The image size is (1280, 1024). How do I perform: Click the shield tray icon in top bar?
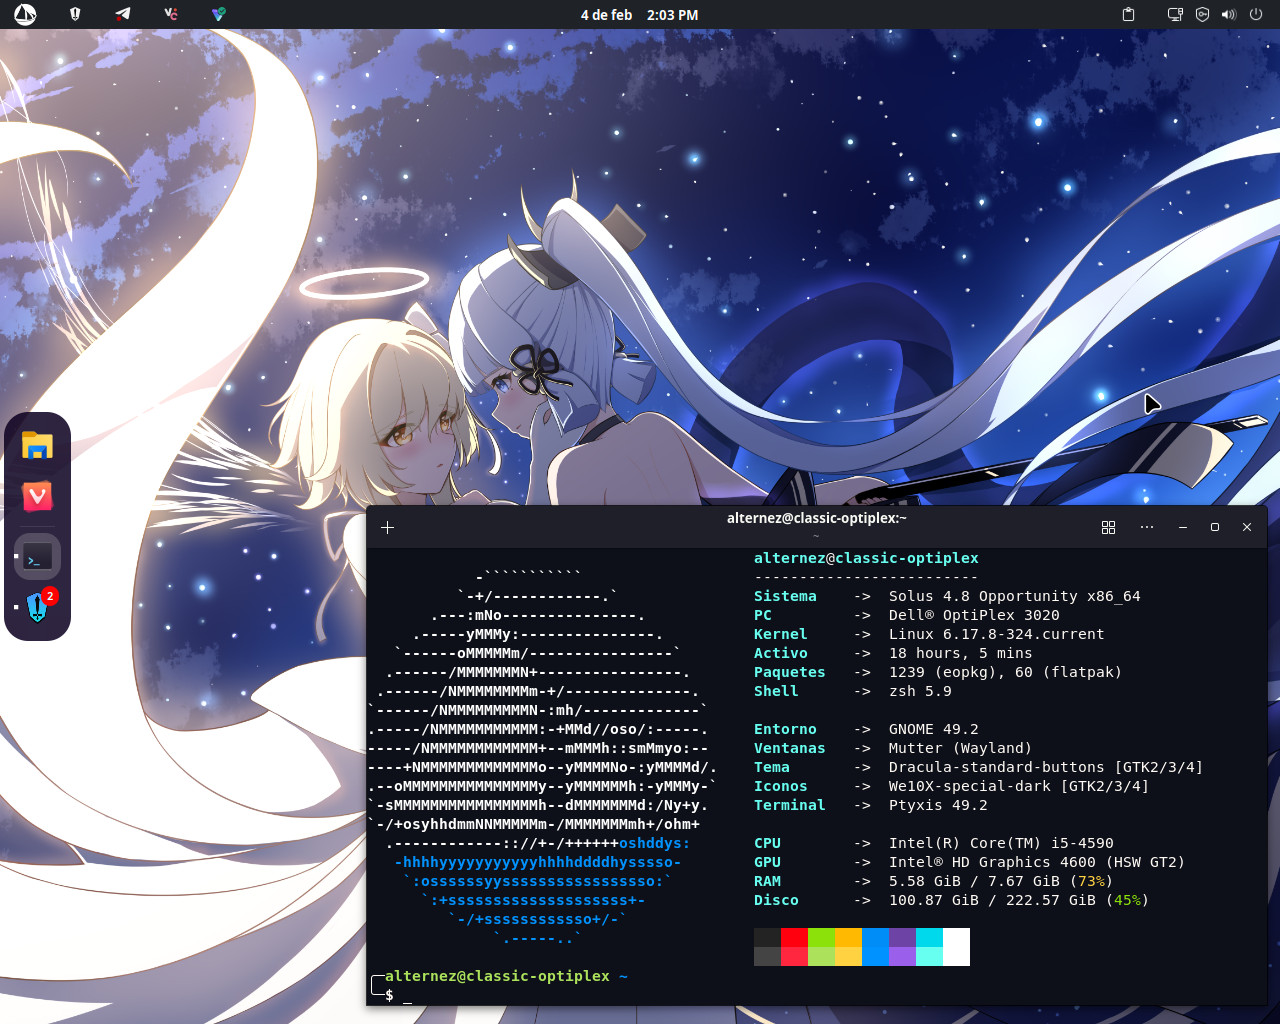point(75,14)
